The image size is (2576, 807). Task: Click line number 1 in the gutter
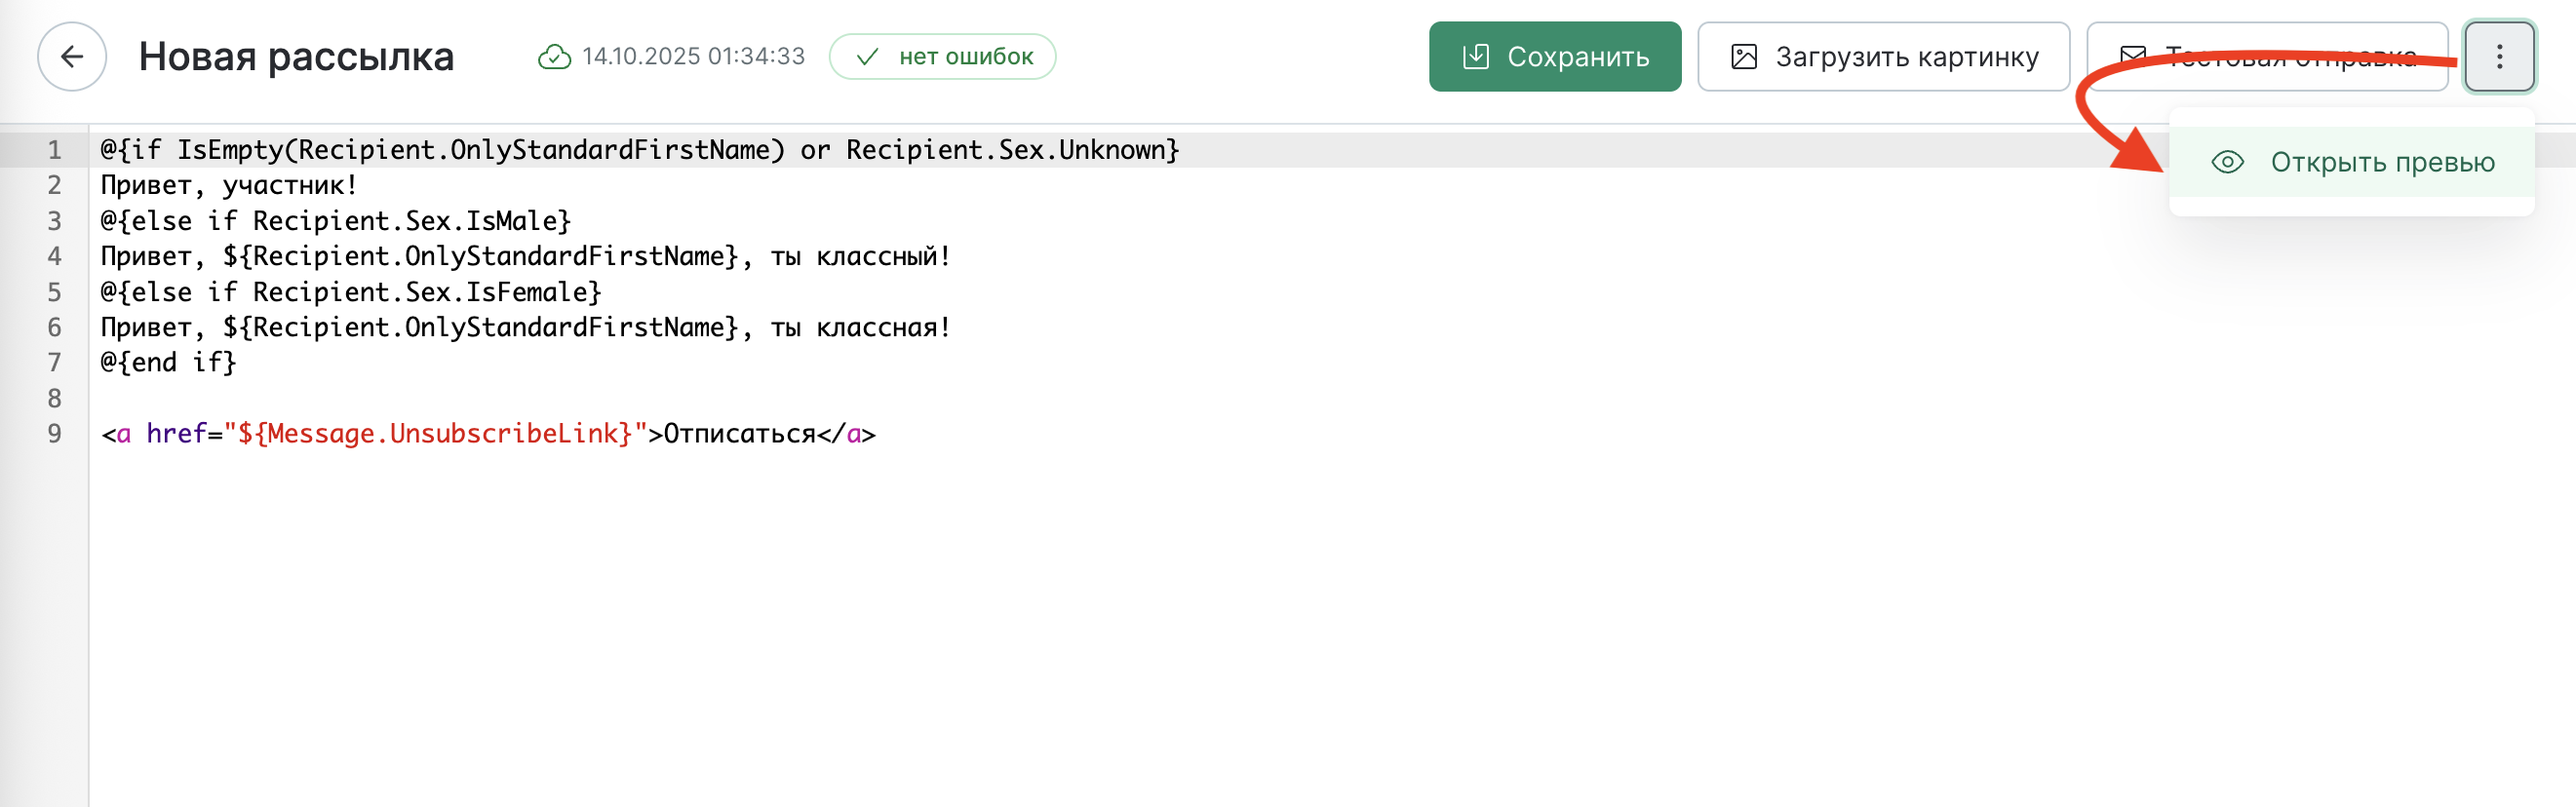click(54, 150)
